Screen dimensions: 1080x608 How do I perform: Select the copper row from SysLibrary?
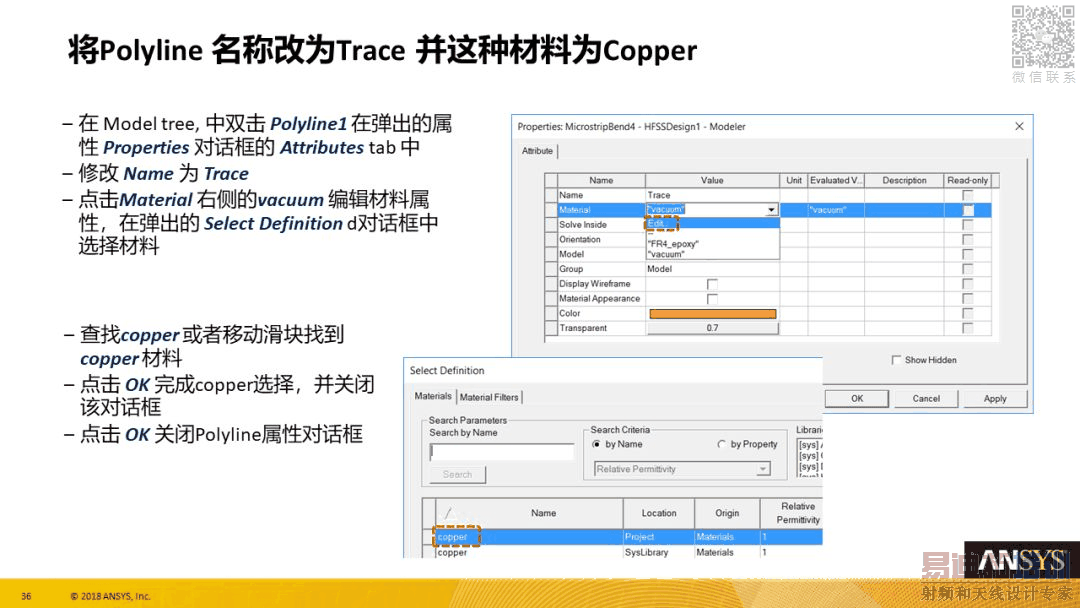click(628, 552)
